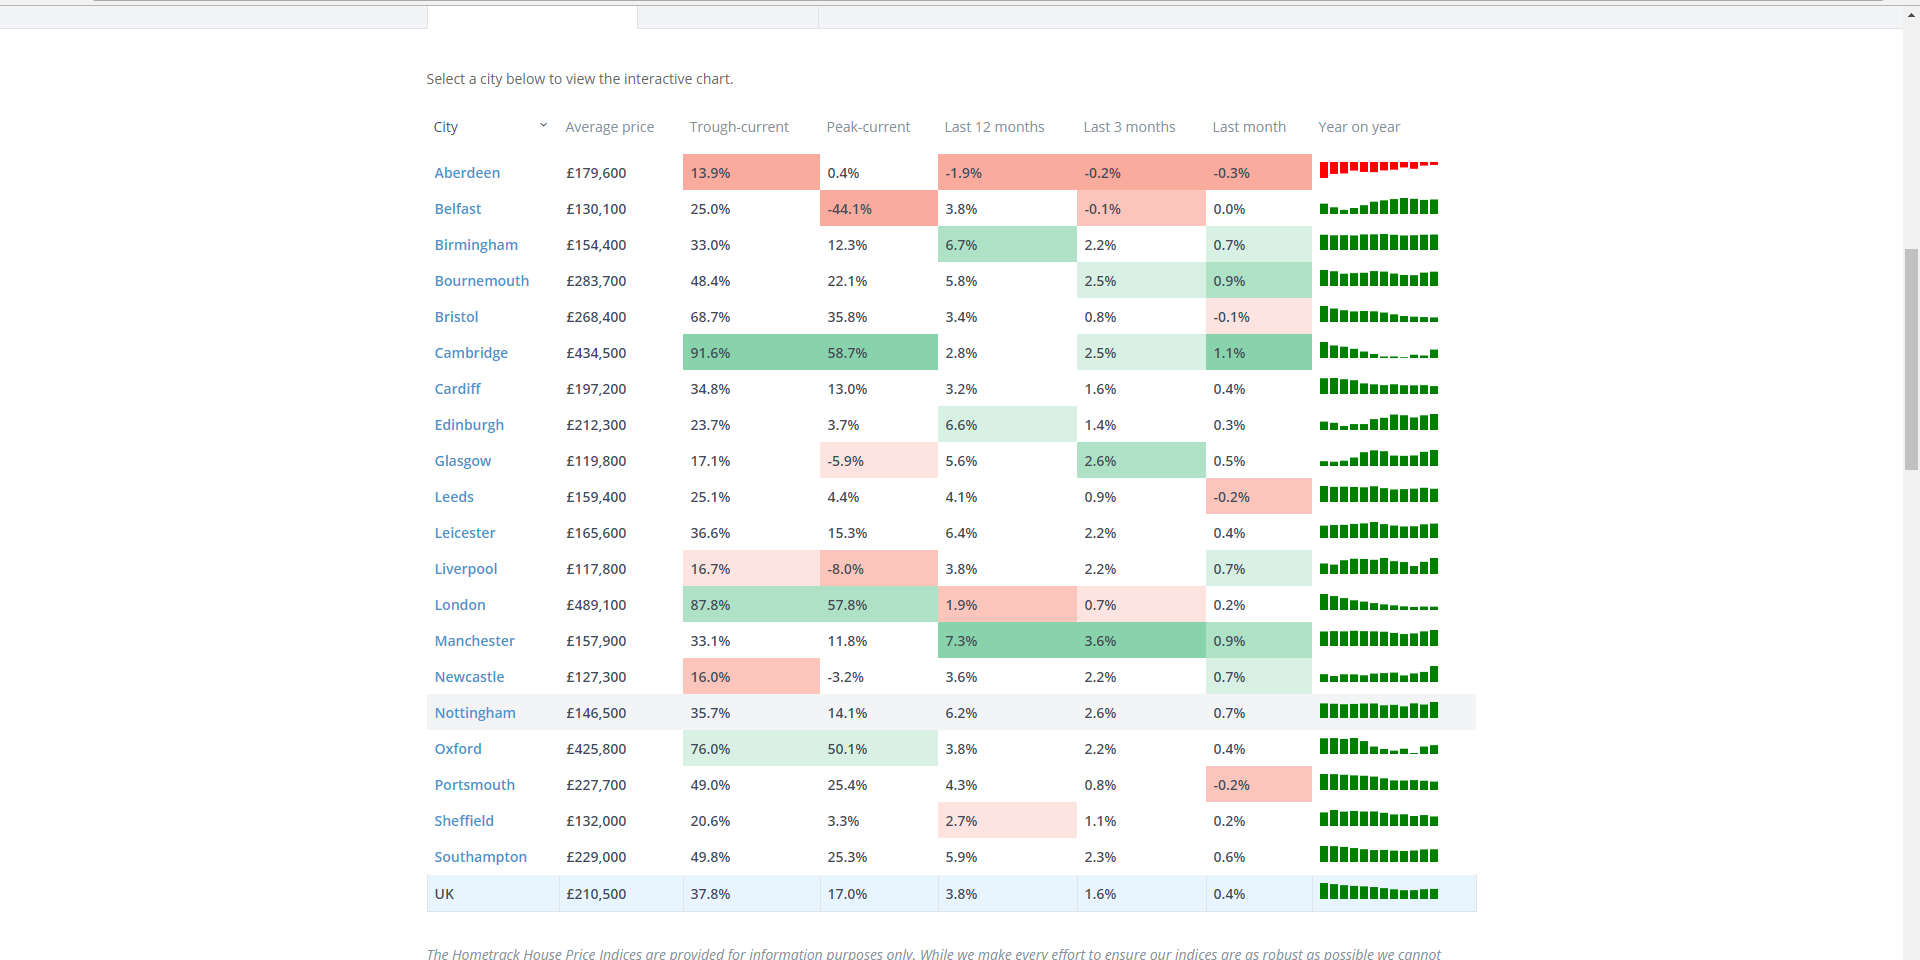Click Oxford's year-on-year sparkline chart
The image size is (1920, 960).
click(1378, 747)
